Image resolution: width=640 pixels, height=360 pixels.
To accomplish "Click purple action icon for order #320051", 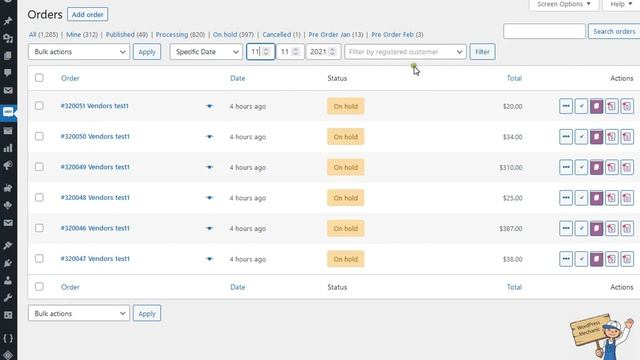I will click(596, 106).
